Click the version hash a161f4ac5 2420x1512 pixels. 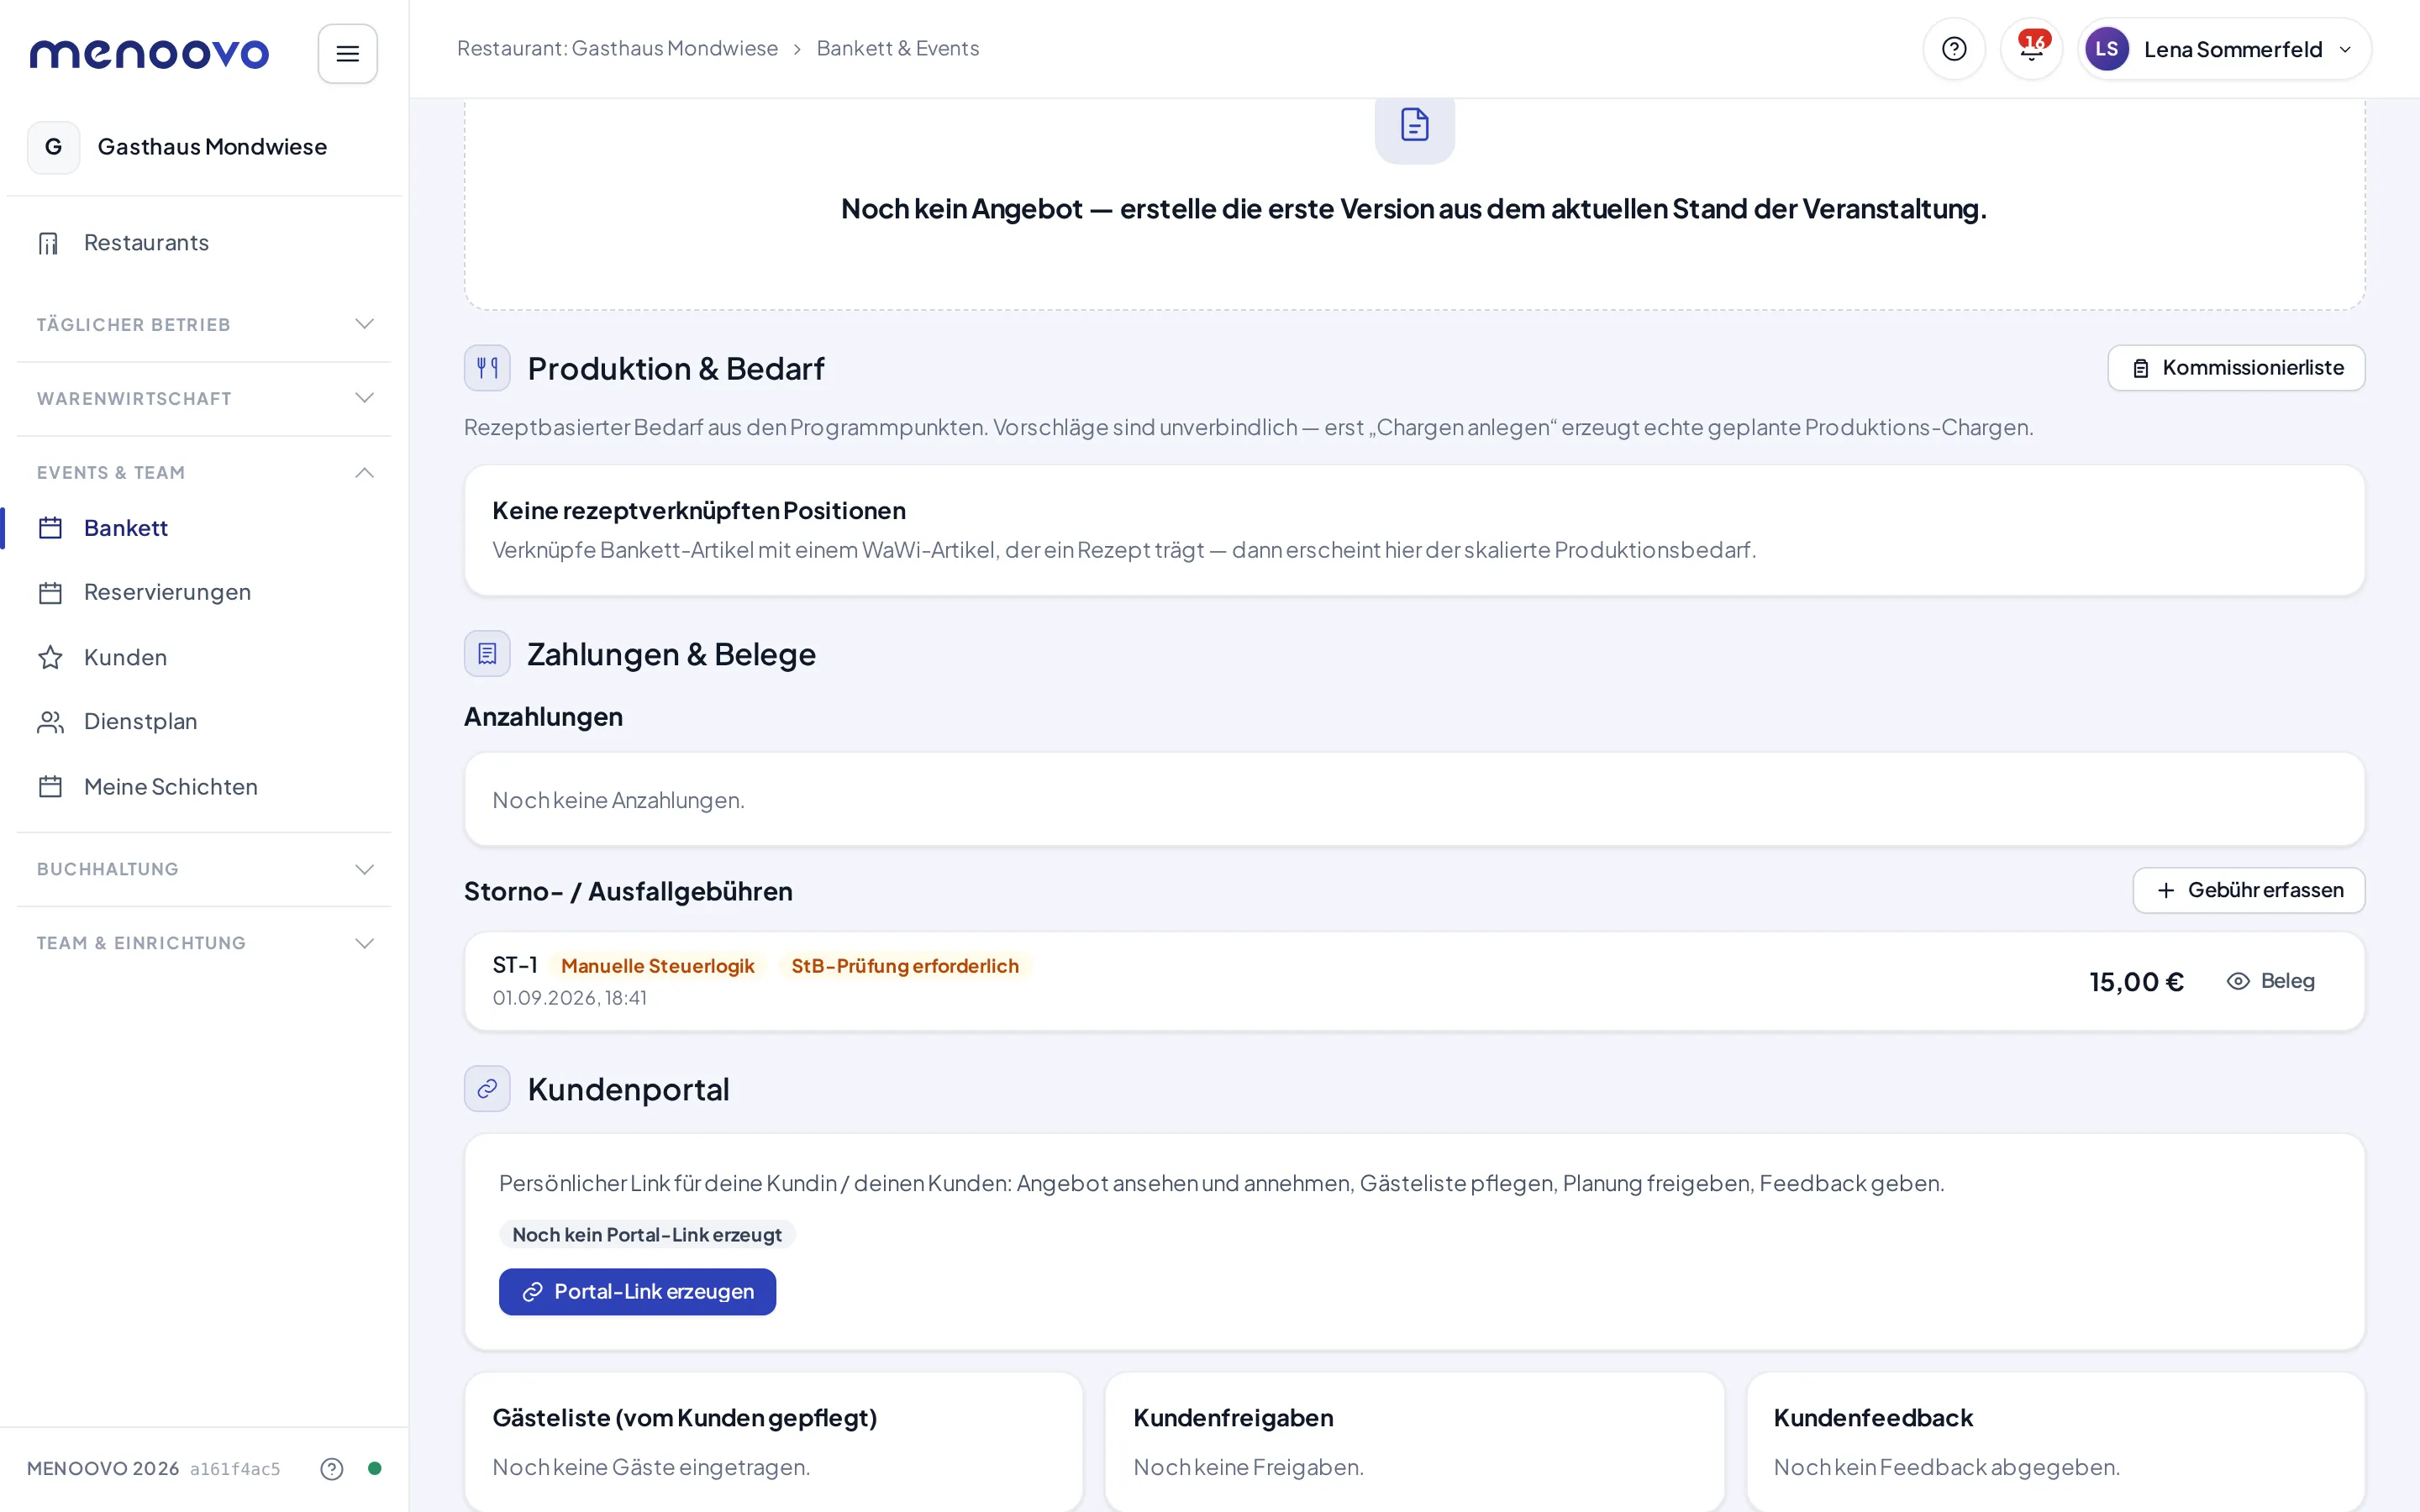pyautogui.click(x=235, y=1469)
